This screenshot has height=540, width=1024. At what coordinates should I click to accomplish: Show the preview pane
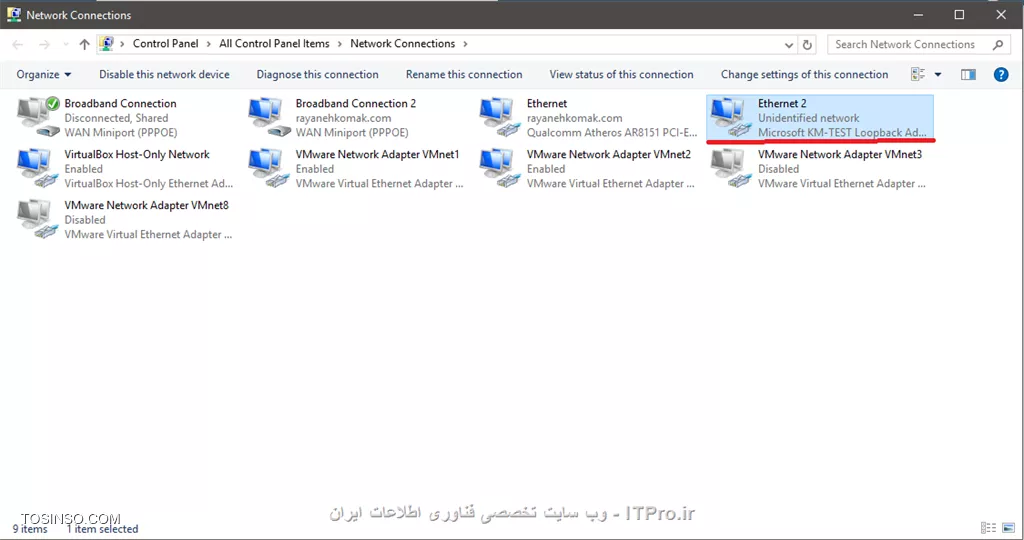point(968,74)
